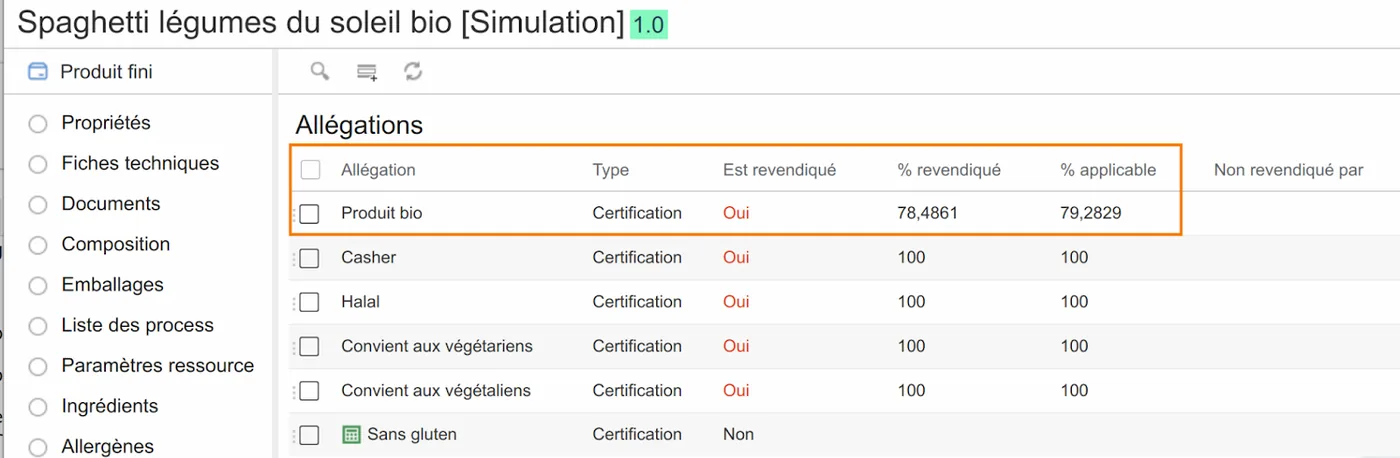
Task: Sort by the % revendiqué column header
Action: pos(949,170)
